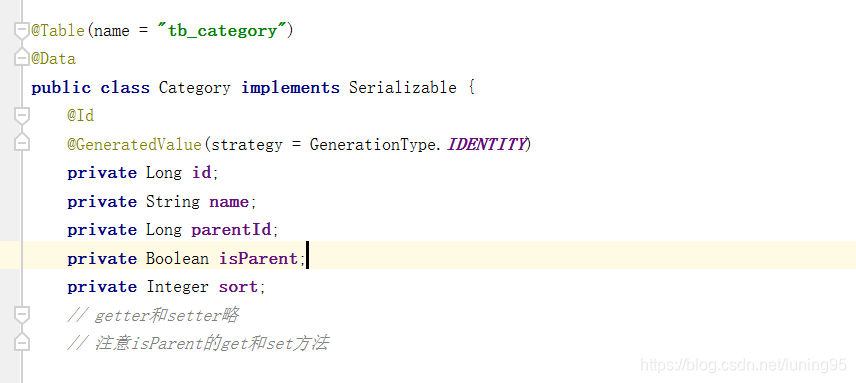This screenshot has width=856, height=383.
Task: Click the opening brace after Serializable
Action: 472,88
